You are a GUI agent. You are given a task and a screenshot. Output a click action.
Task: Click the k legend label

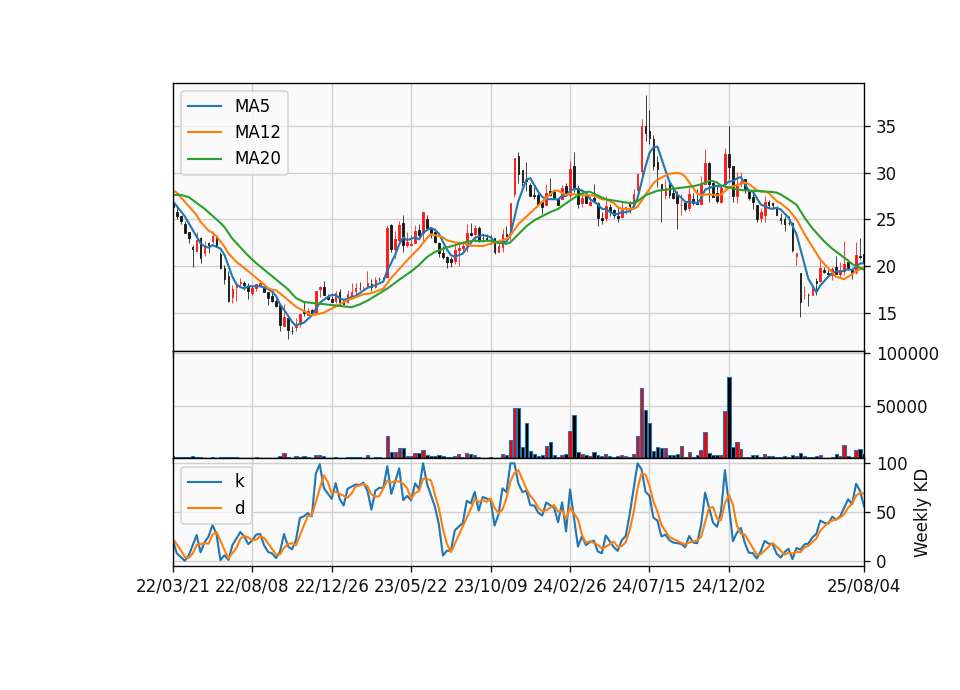pos(239,481)
